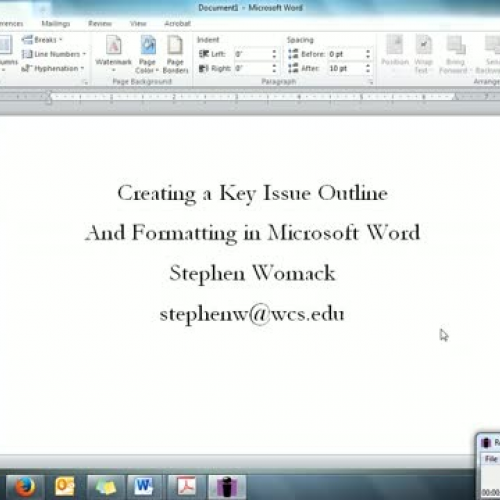Open the References tab
Image resolution: width=500 pixels, height=500 pixels.
[x=11, y=23]
